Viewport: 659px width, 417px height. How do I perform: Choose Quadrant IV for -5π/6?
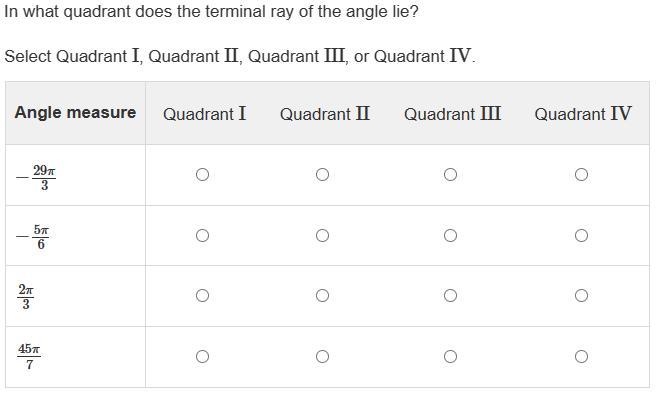581,236
